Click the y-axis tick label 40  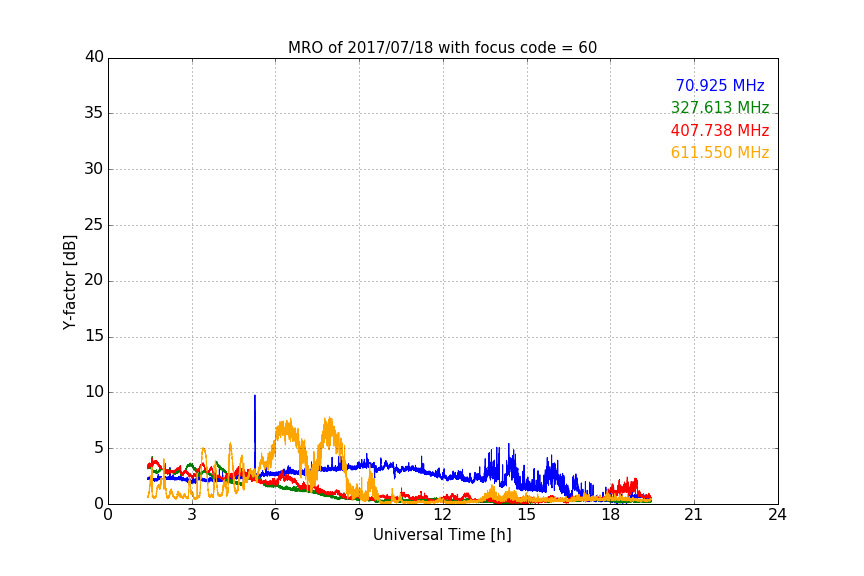tap(94, 57)
